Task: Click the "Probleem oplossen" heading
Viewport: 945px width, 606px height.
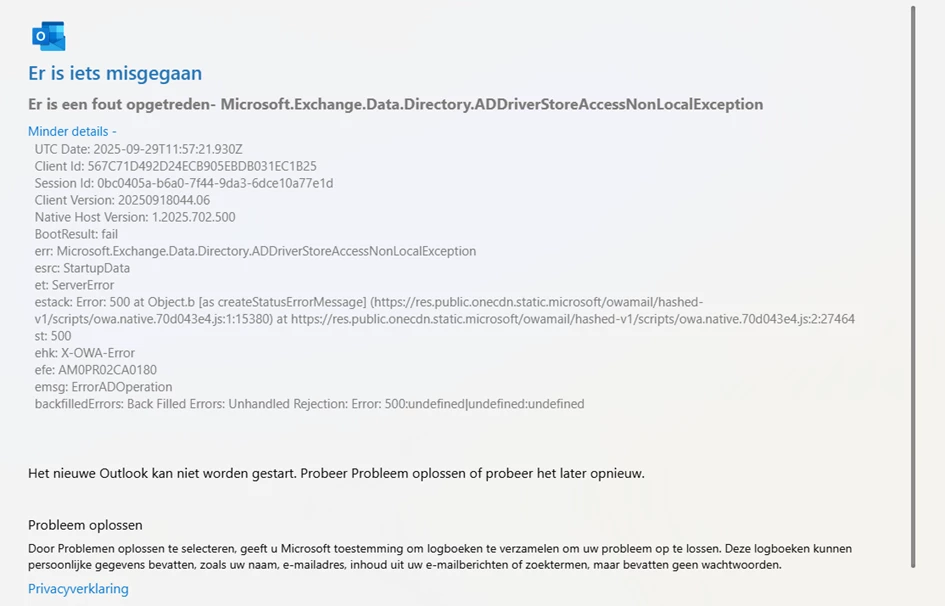Action: pyautogui.click(x=85, y=525)
